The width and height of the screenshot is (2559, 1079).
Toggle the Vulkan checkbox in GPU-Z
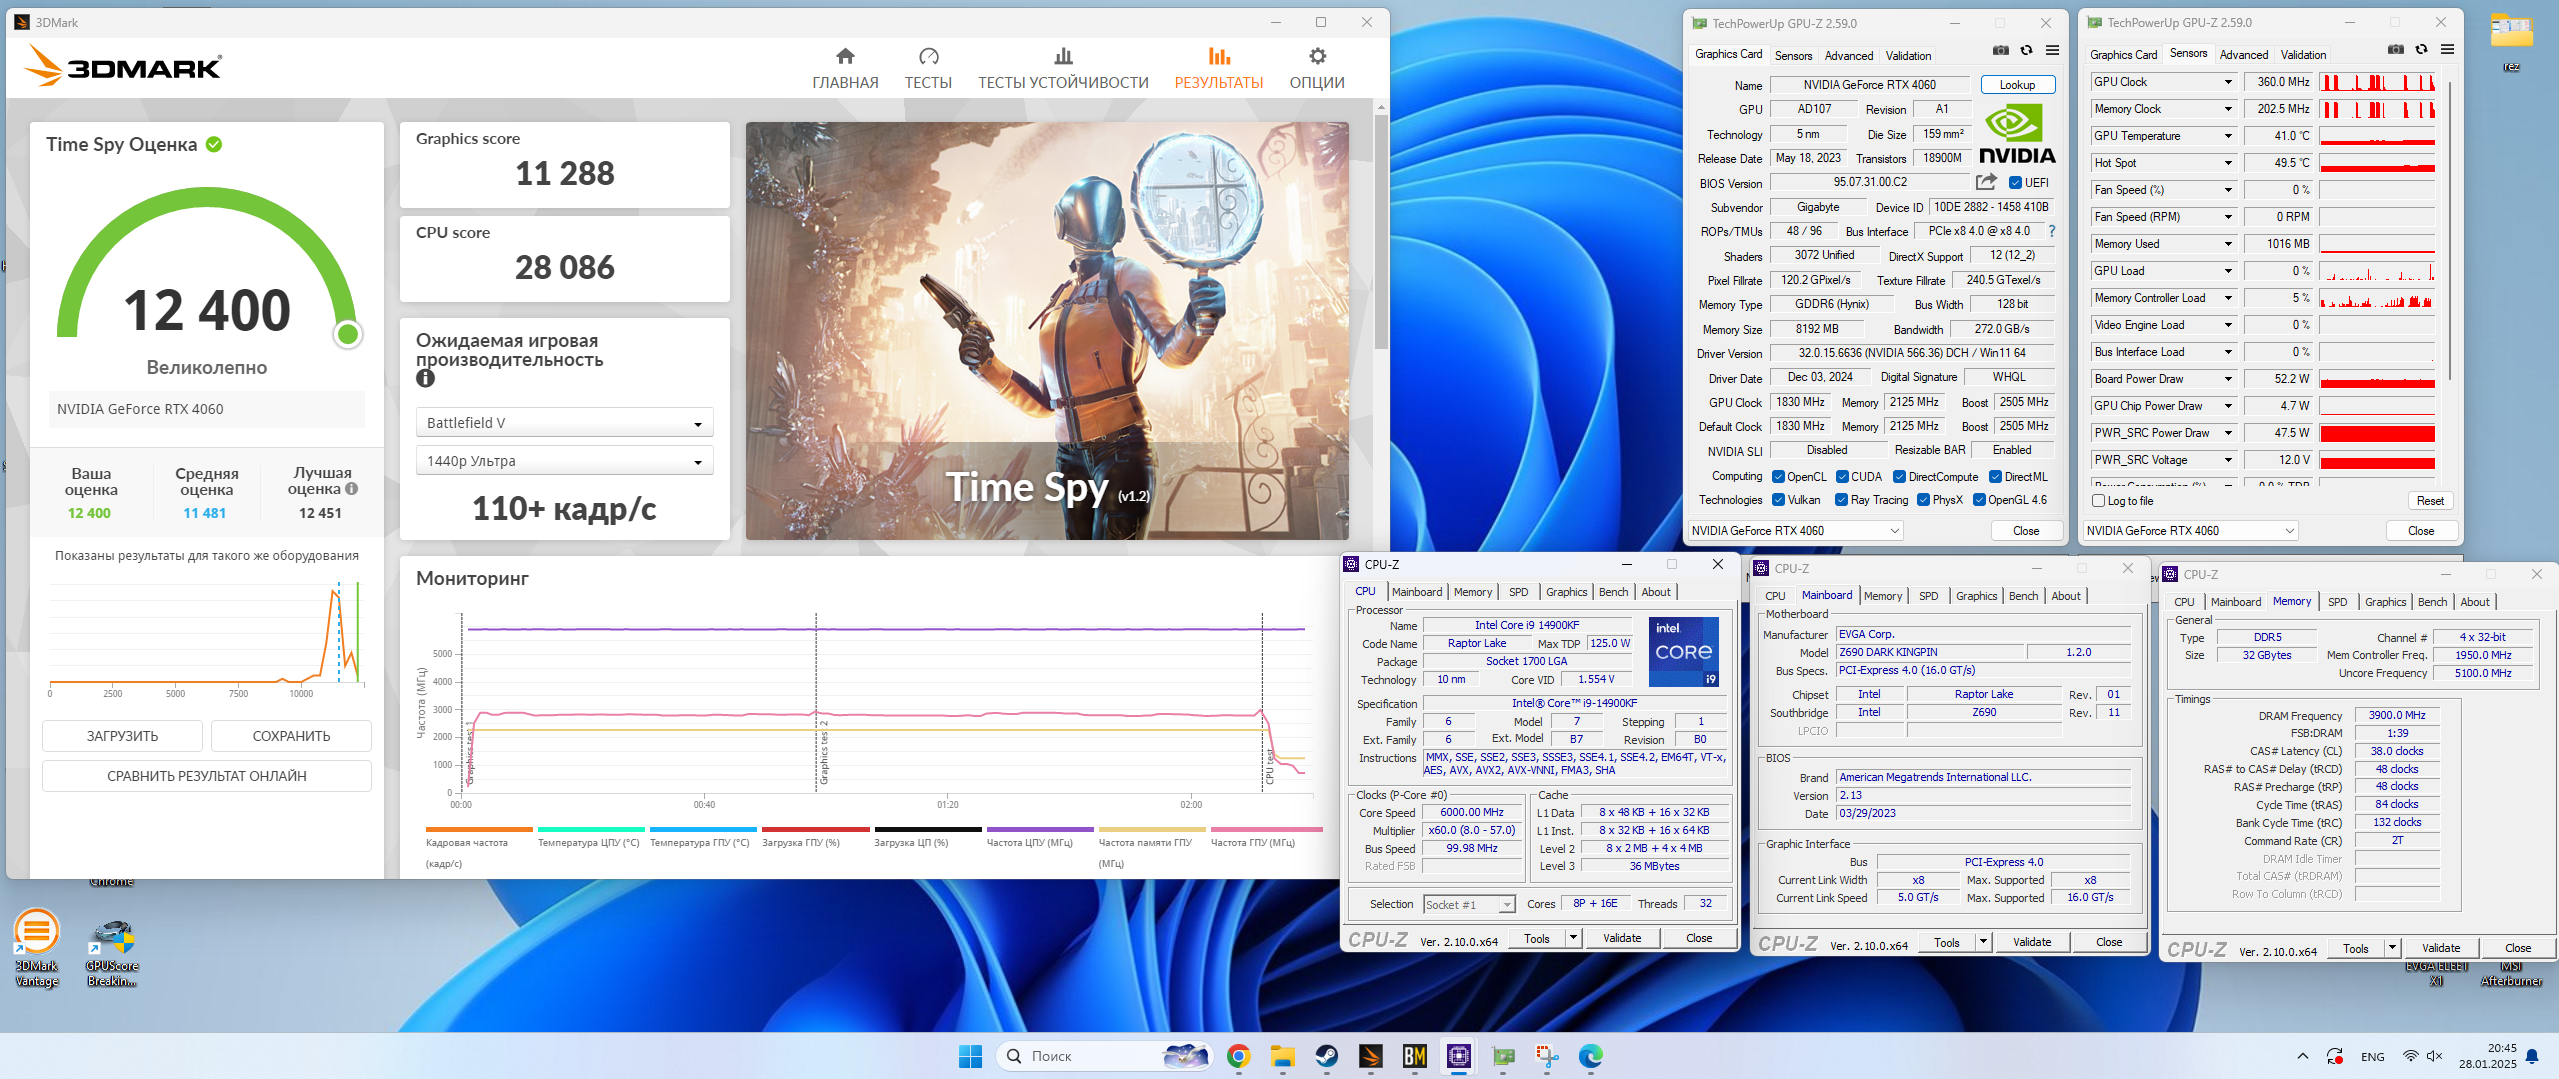pos(1778,500)
